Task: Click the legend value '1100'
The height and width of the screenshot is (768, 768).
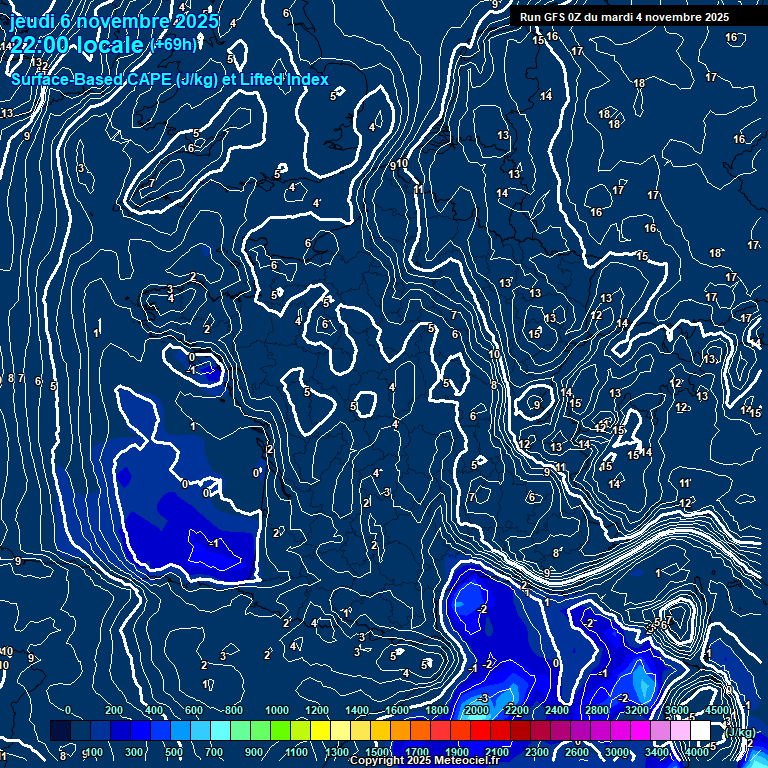Action: 297,752
